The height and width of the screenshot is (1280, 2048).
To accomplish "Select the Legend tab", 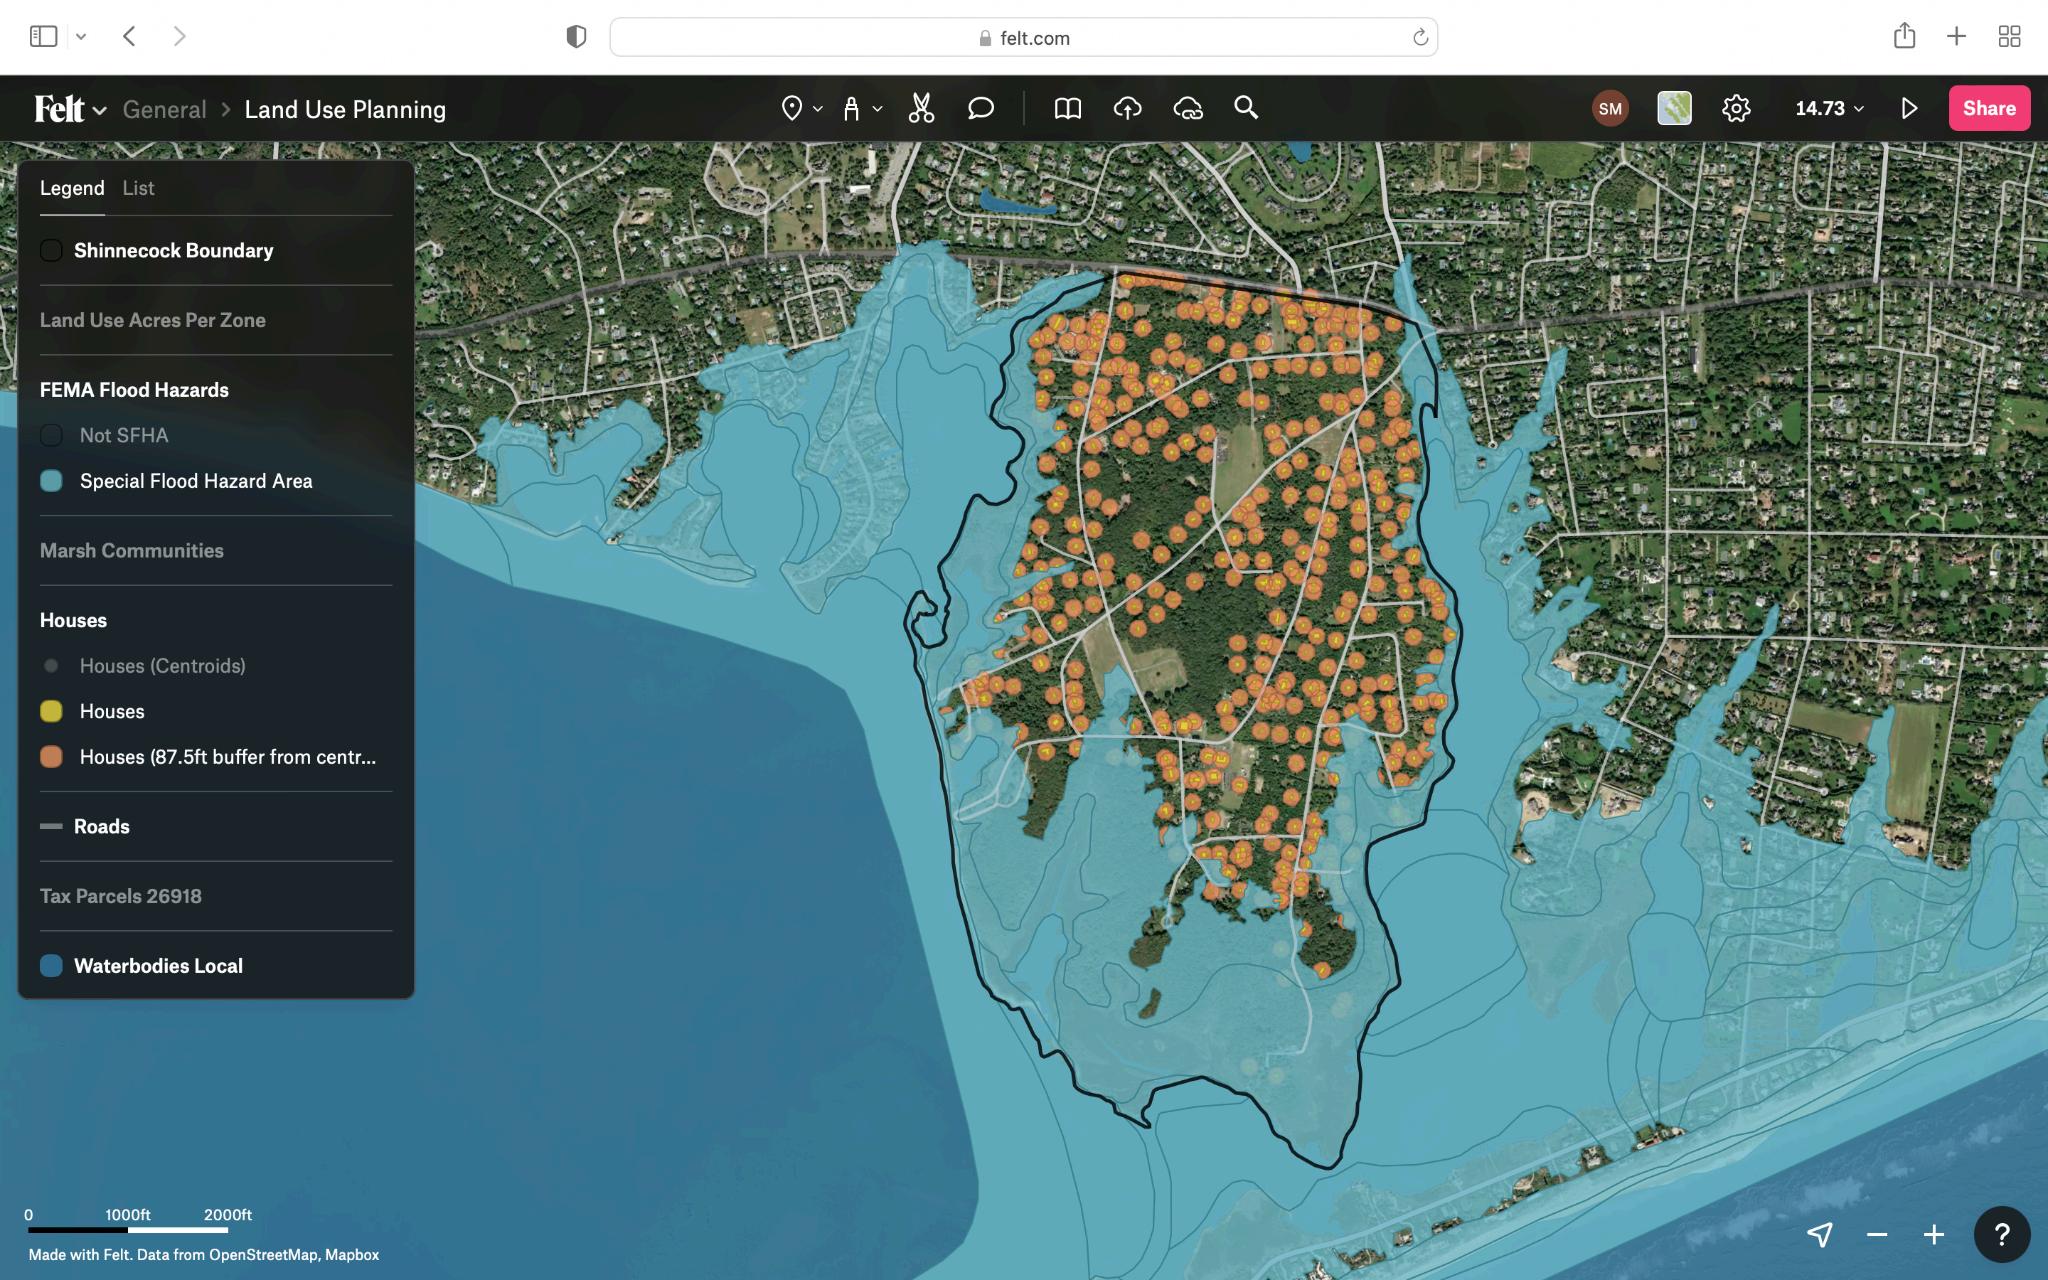I will pyautogui.click(x=72, y=188).
